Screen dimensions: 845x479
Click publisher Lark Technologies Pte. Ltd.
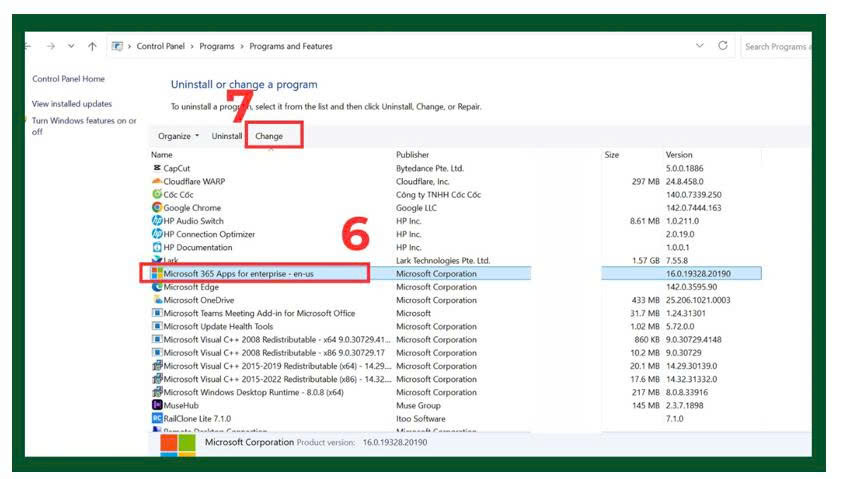[x=443, y=261]
